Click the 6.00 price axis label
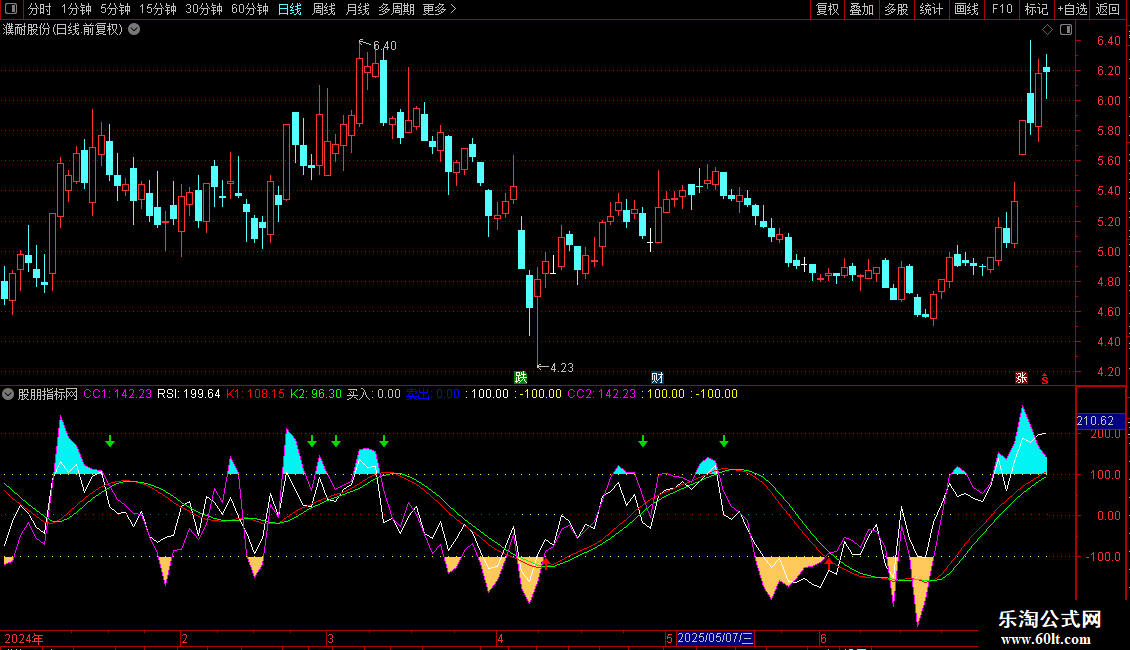 pyautogui.click(x=1108, y=101)
